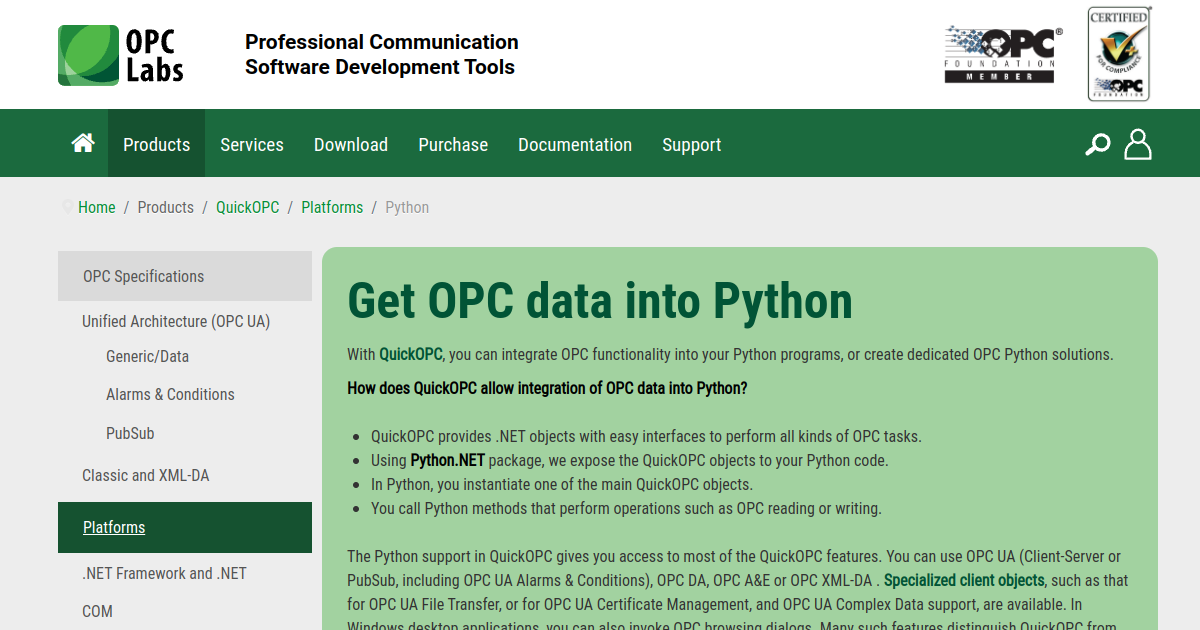This screenshot has height=630, width=1200.
Task: Open COM sidebar item
Action: (x=97, y=611)
